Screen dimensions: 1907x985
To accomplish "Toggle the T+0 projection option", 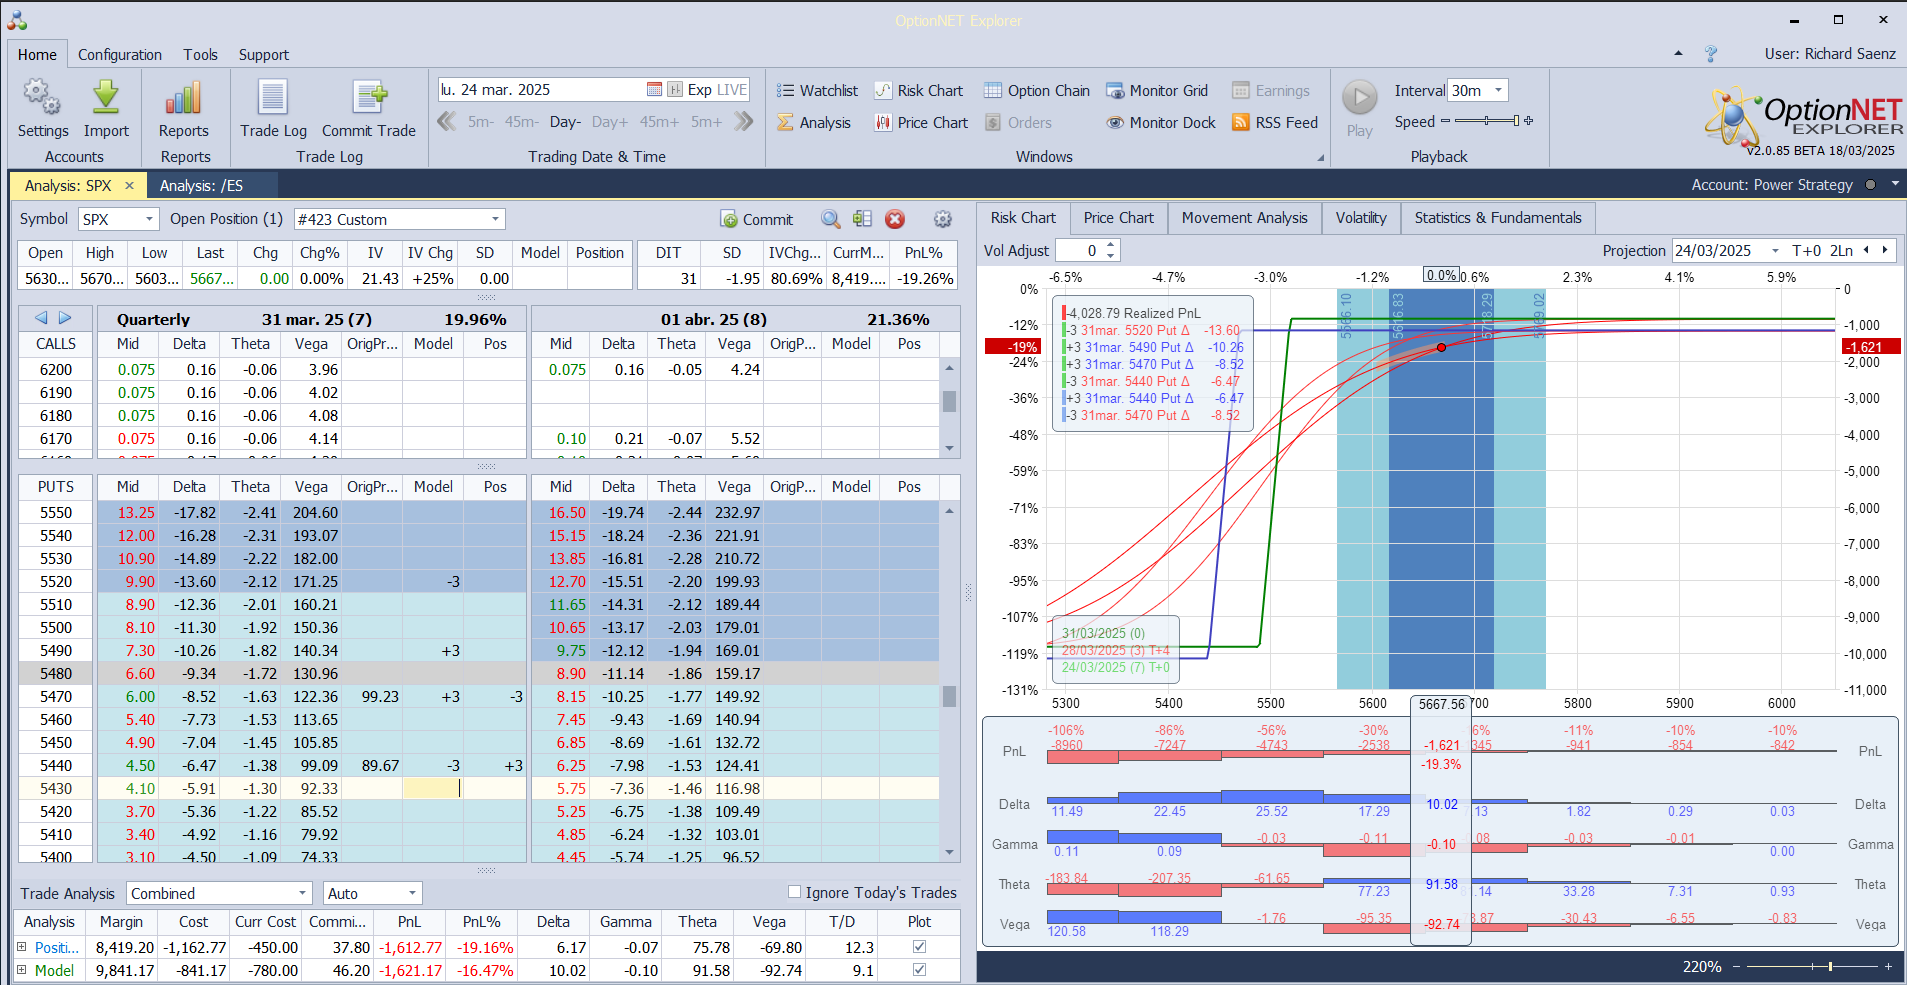I will [x=1806, y=251].
